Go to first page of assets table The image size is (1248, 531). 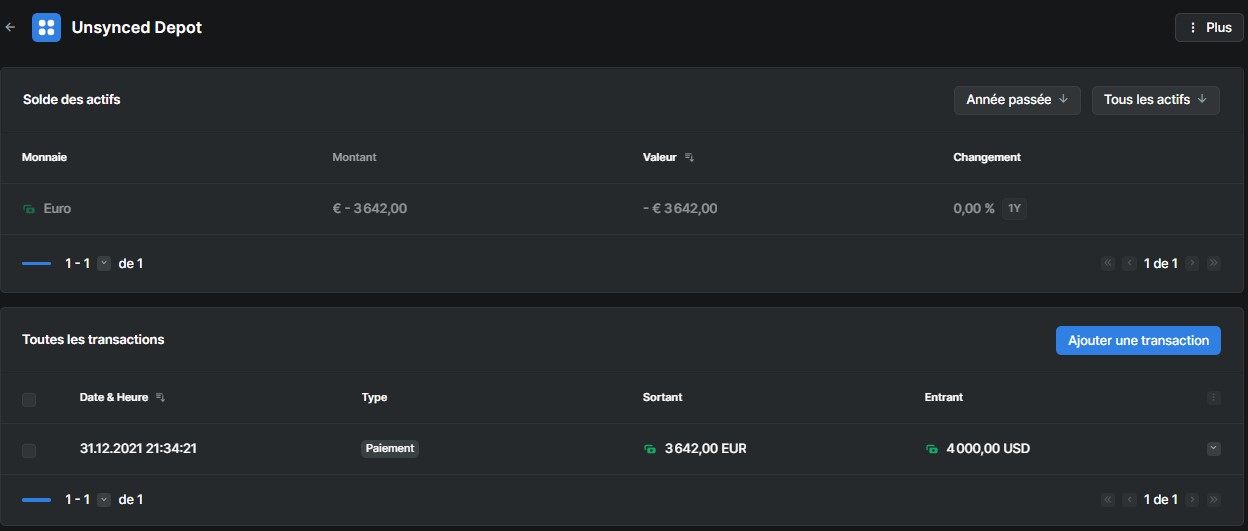1107,264
